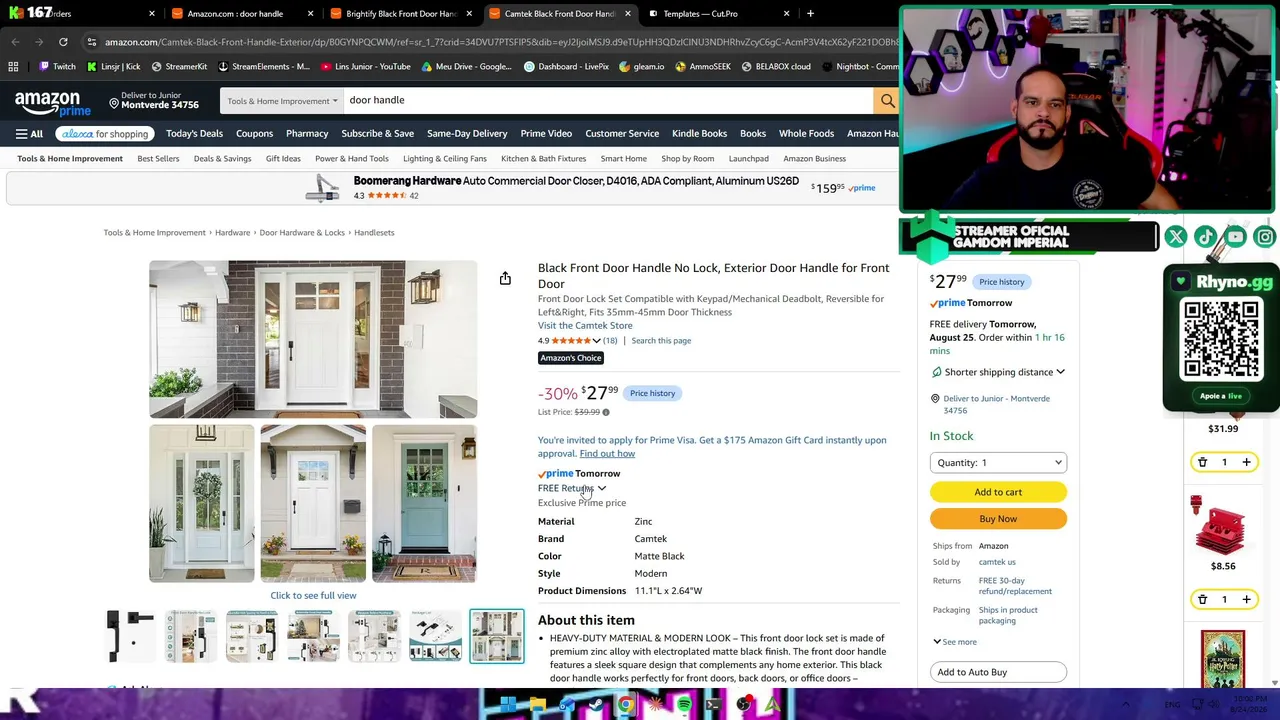Open Steam from the taskbar
1280x720 pixels.
pyautogui.click(x=596, y=705)
